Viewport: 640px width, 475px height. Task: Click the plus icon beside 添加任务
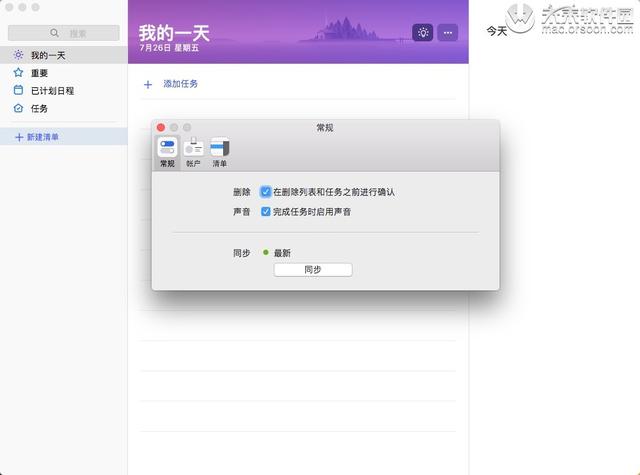coord(148,84)
